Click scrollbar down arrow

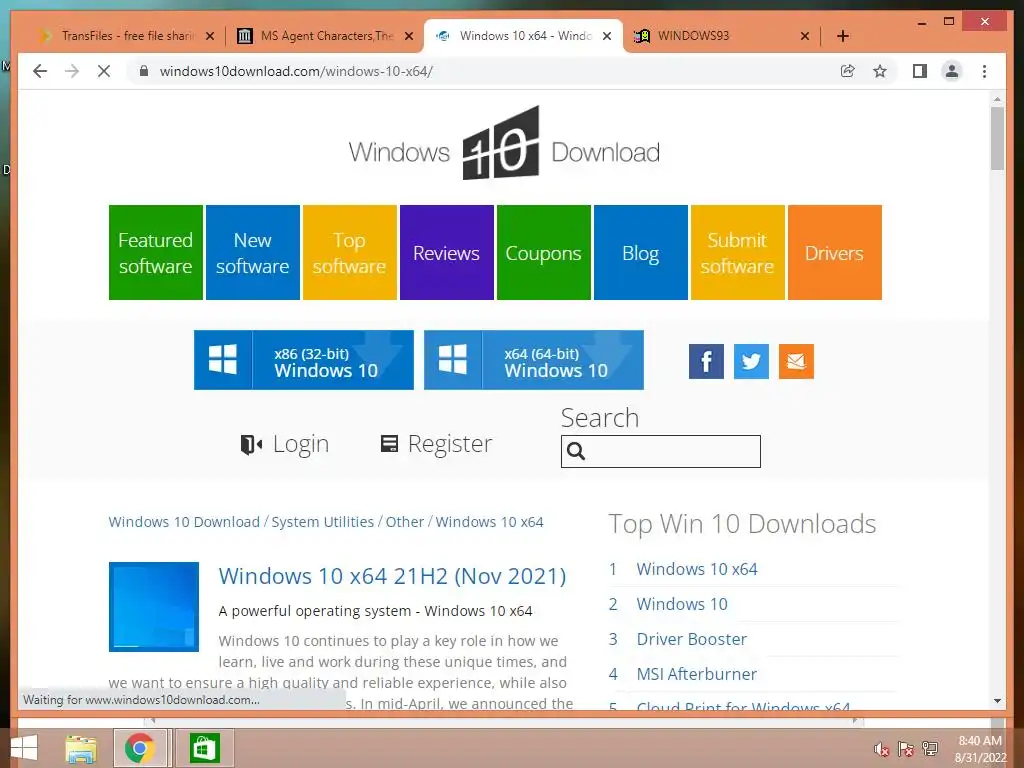997,701
